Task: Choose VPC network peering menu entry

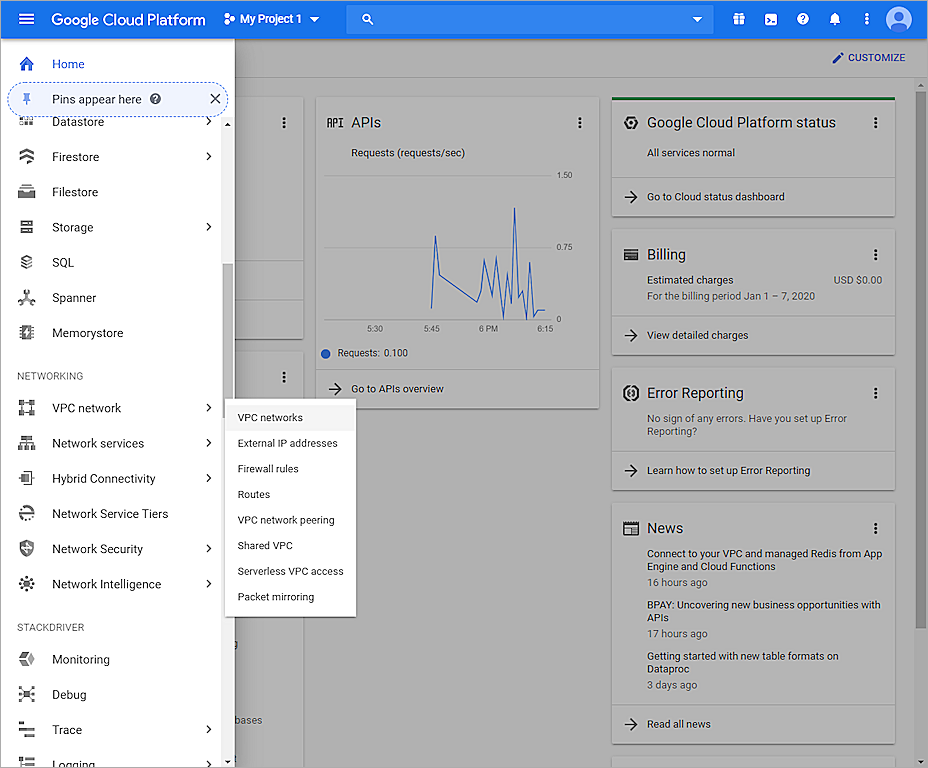Action: [286, 520]
